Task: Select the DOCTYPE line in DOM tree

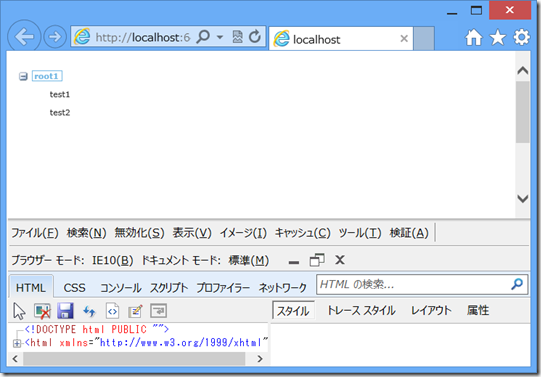Action: coord(97,329)
